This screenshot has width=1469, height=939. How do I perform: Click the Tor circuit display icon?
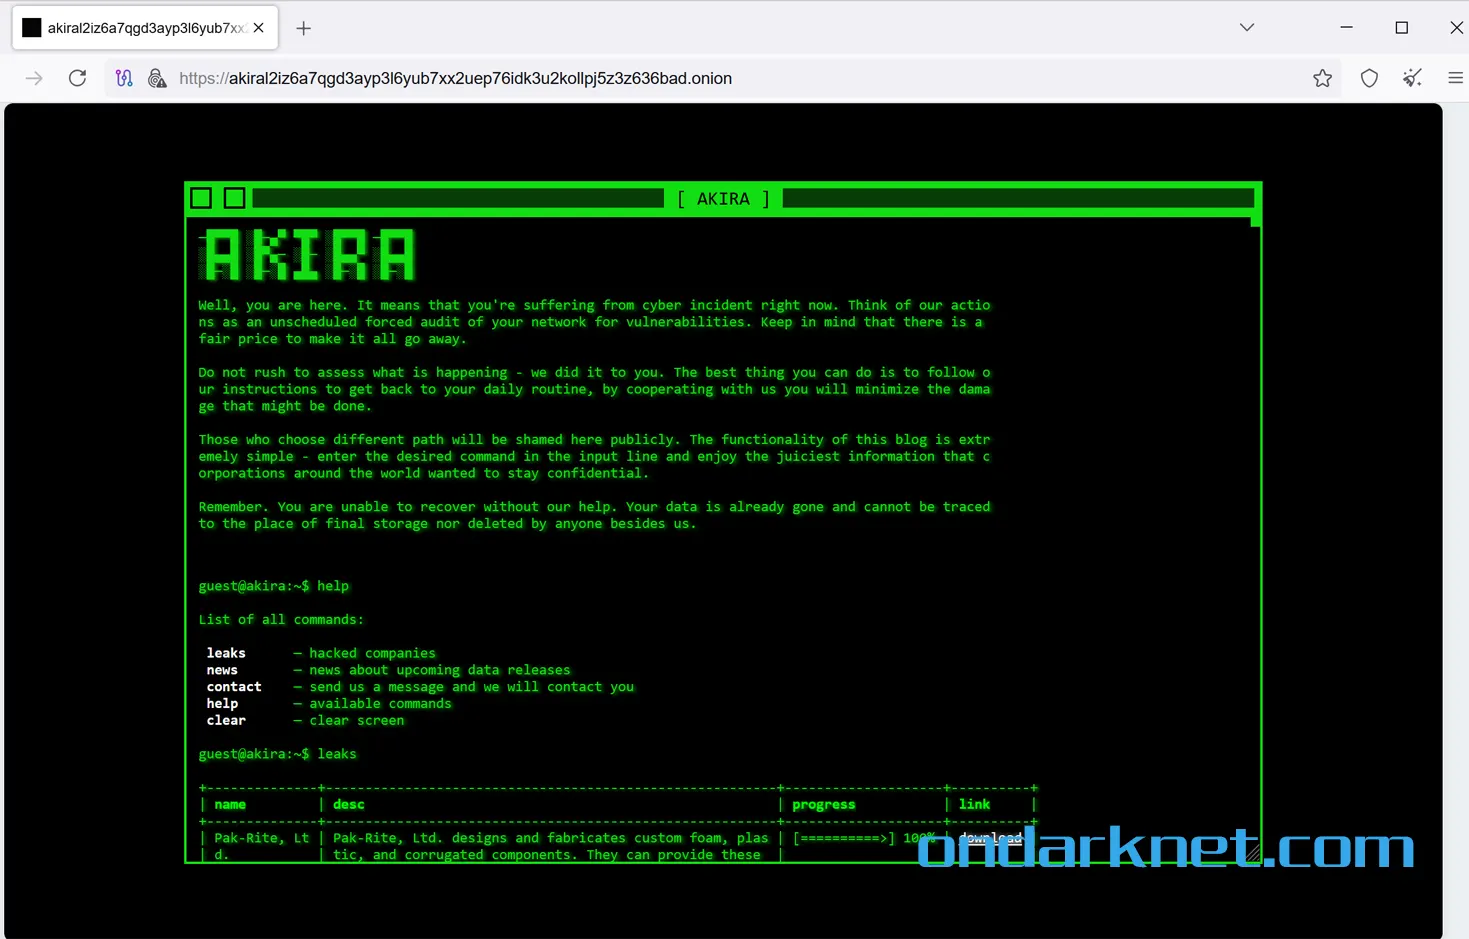[124, 77]
